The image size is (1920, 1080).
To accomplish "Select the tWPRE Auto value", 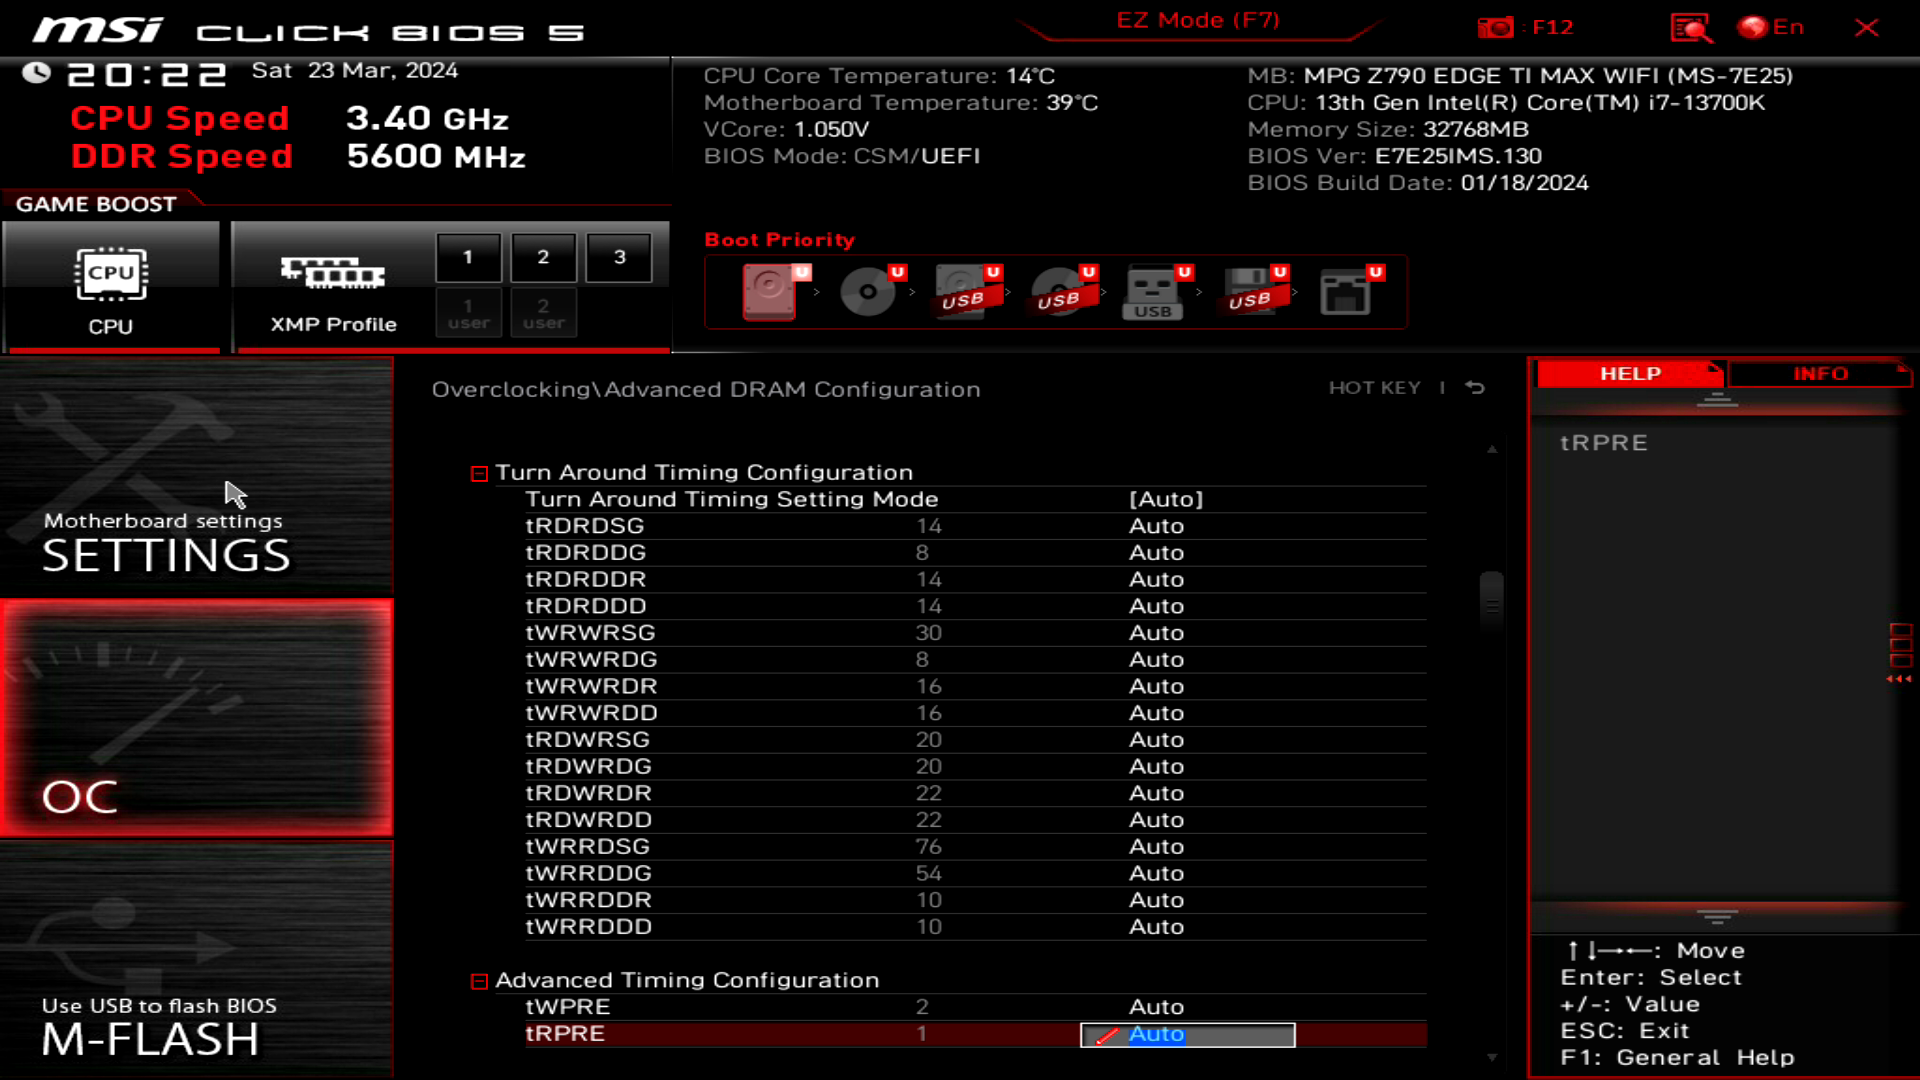I will coord(1156,1007).
